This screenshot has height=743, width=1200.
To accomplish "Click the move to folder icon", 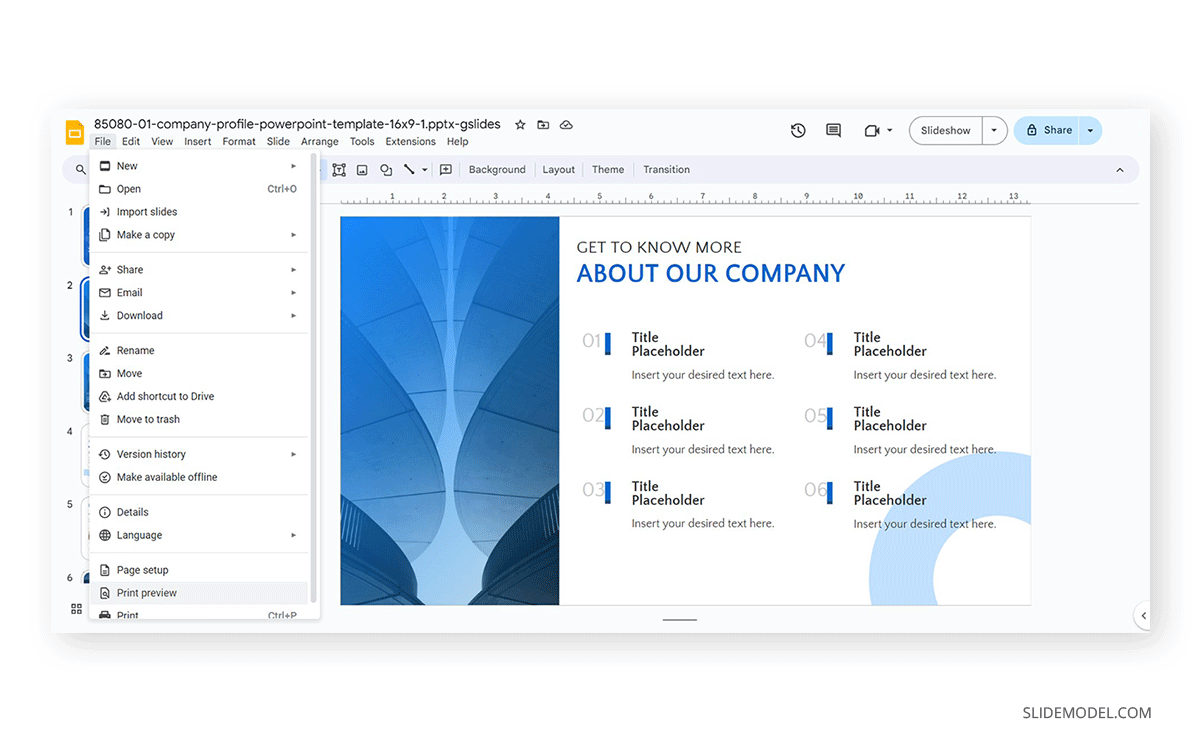I will pos(543,125).
